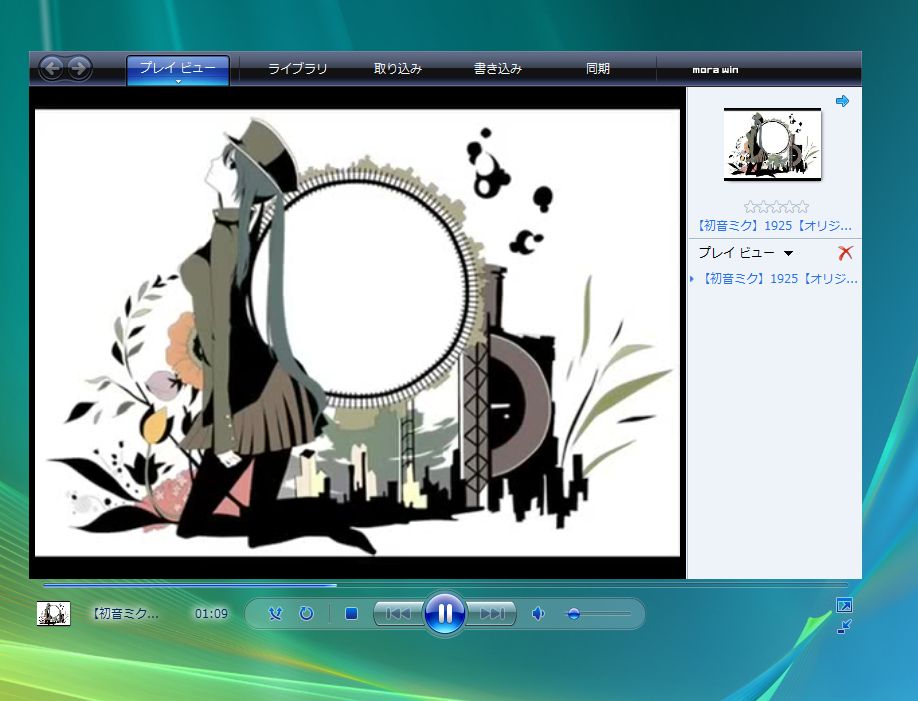Click the blue arrow at the list pane's top

842,101
